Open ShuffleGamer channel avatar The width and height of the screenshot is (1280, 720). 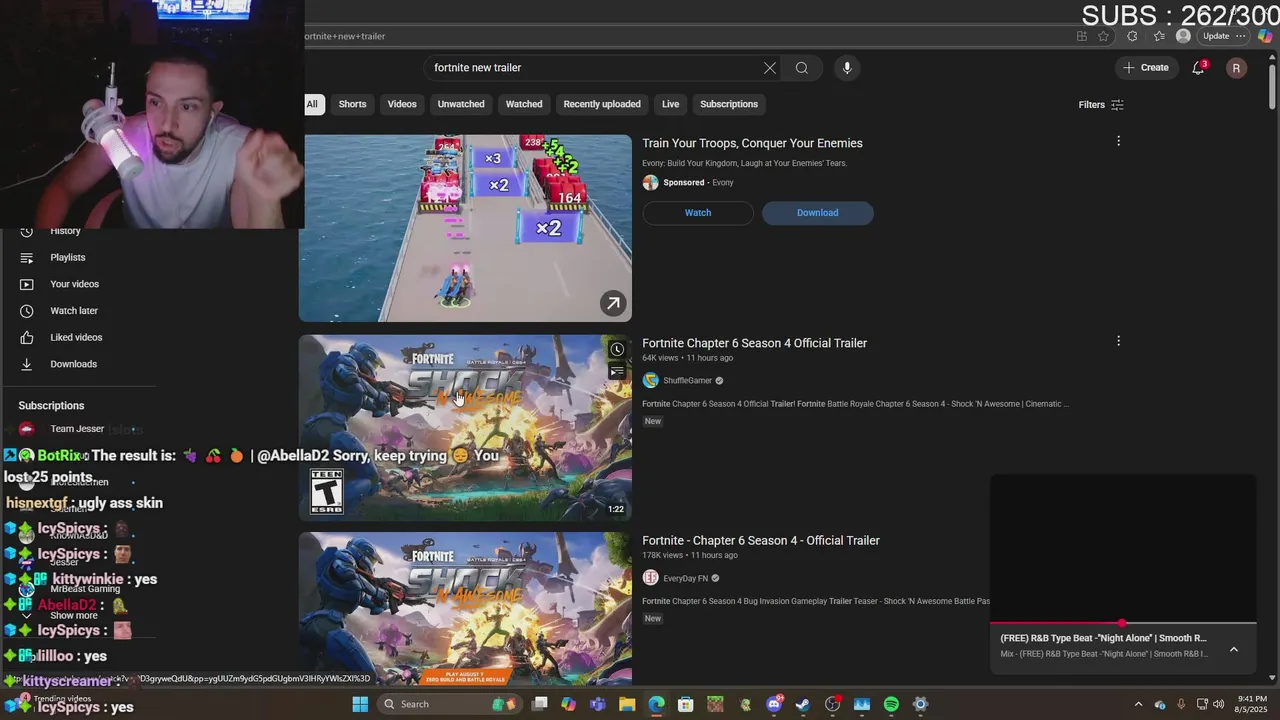[650, 380]
